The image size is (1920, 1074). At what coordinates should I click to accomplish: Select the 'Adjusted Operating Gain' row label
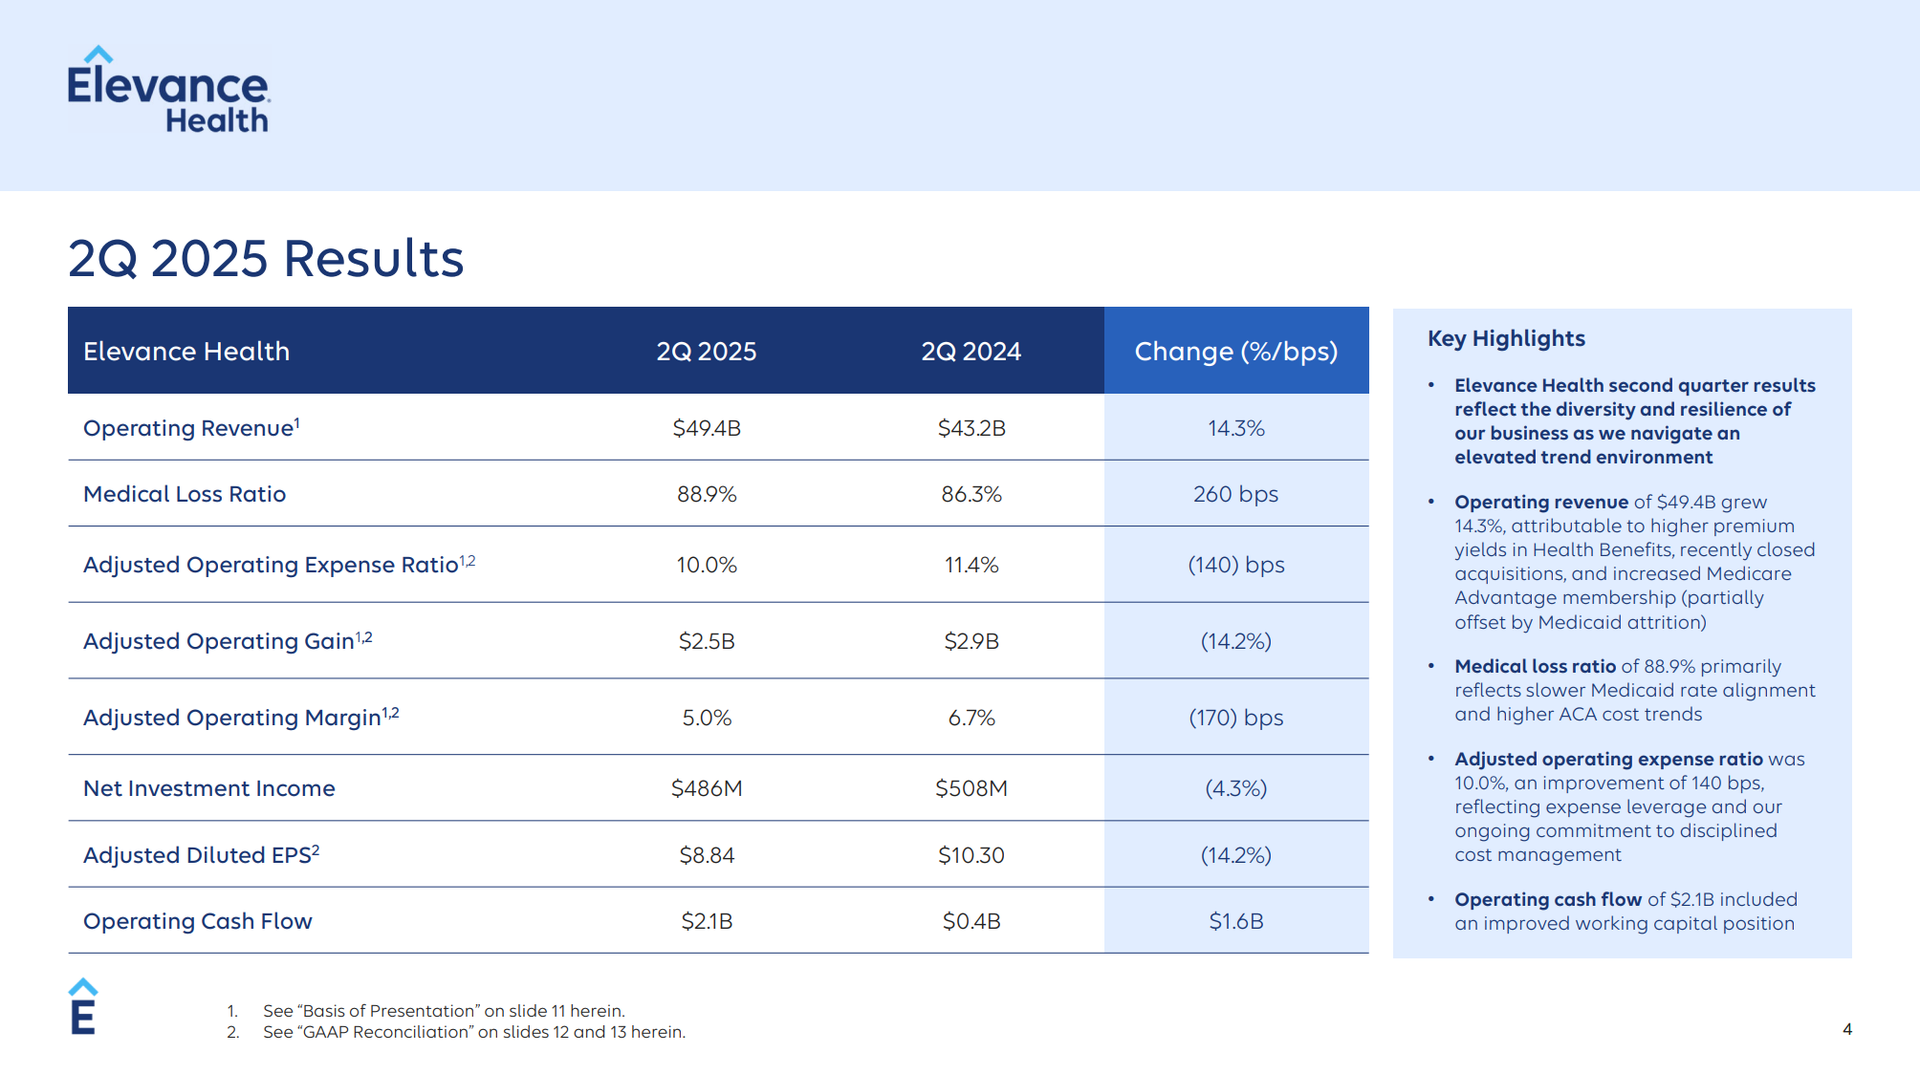(228, 640)
